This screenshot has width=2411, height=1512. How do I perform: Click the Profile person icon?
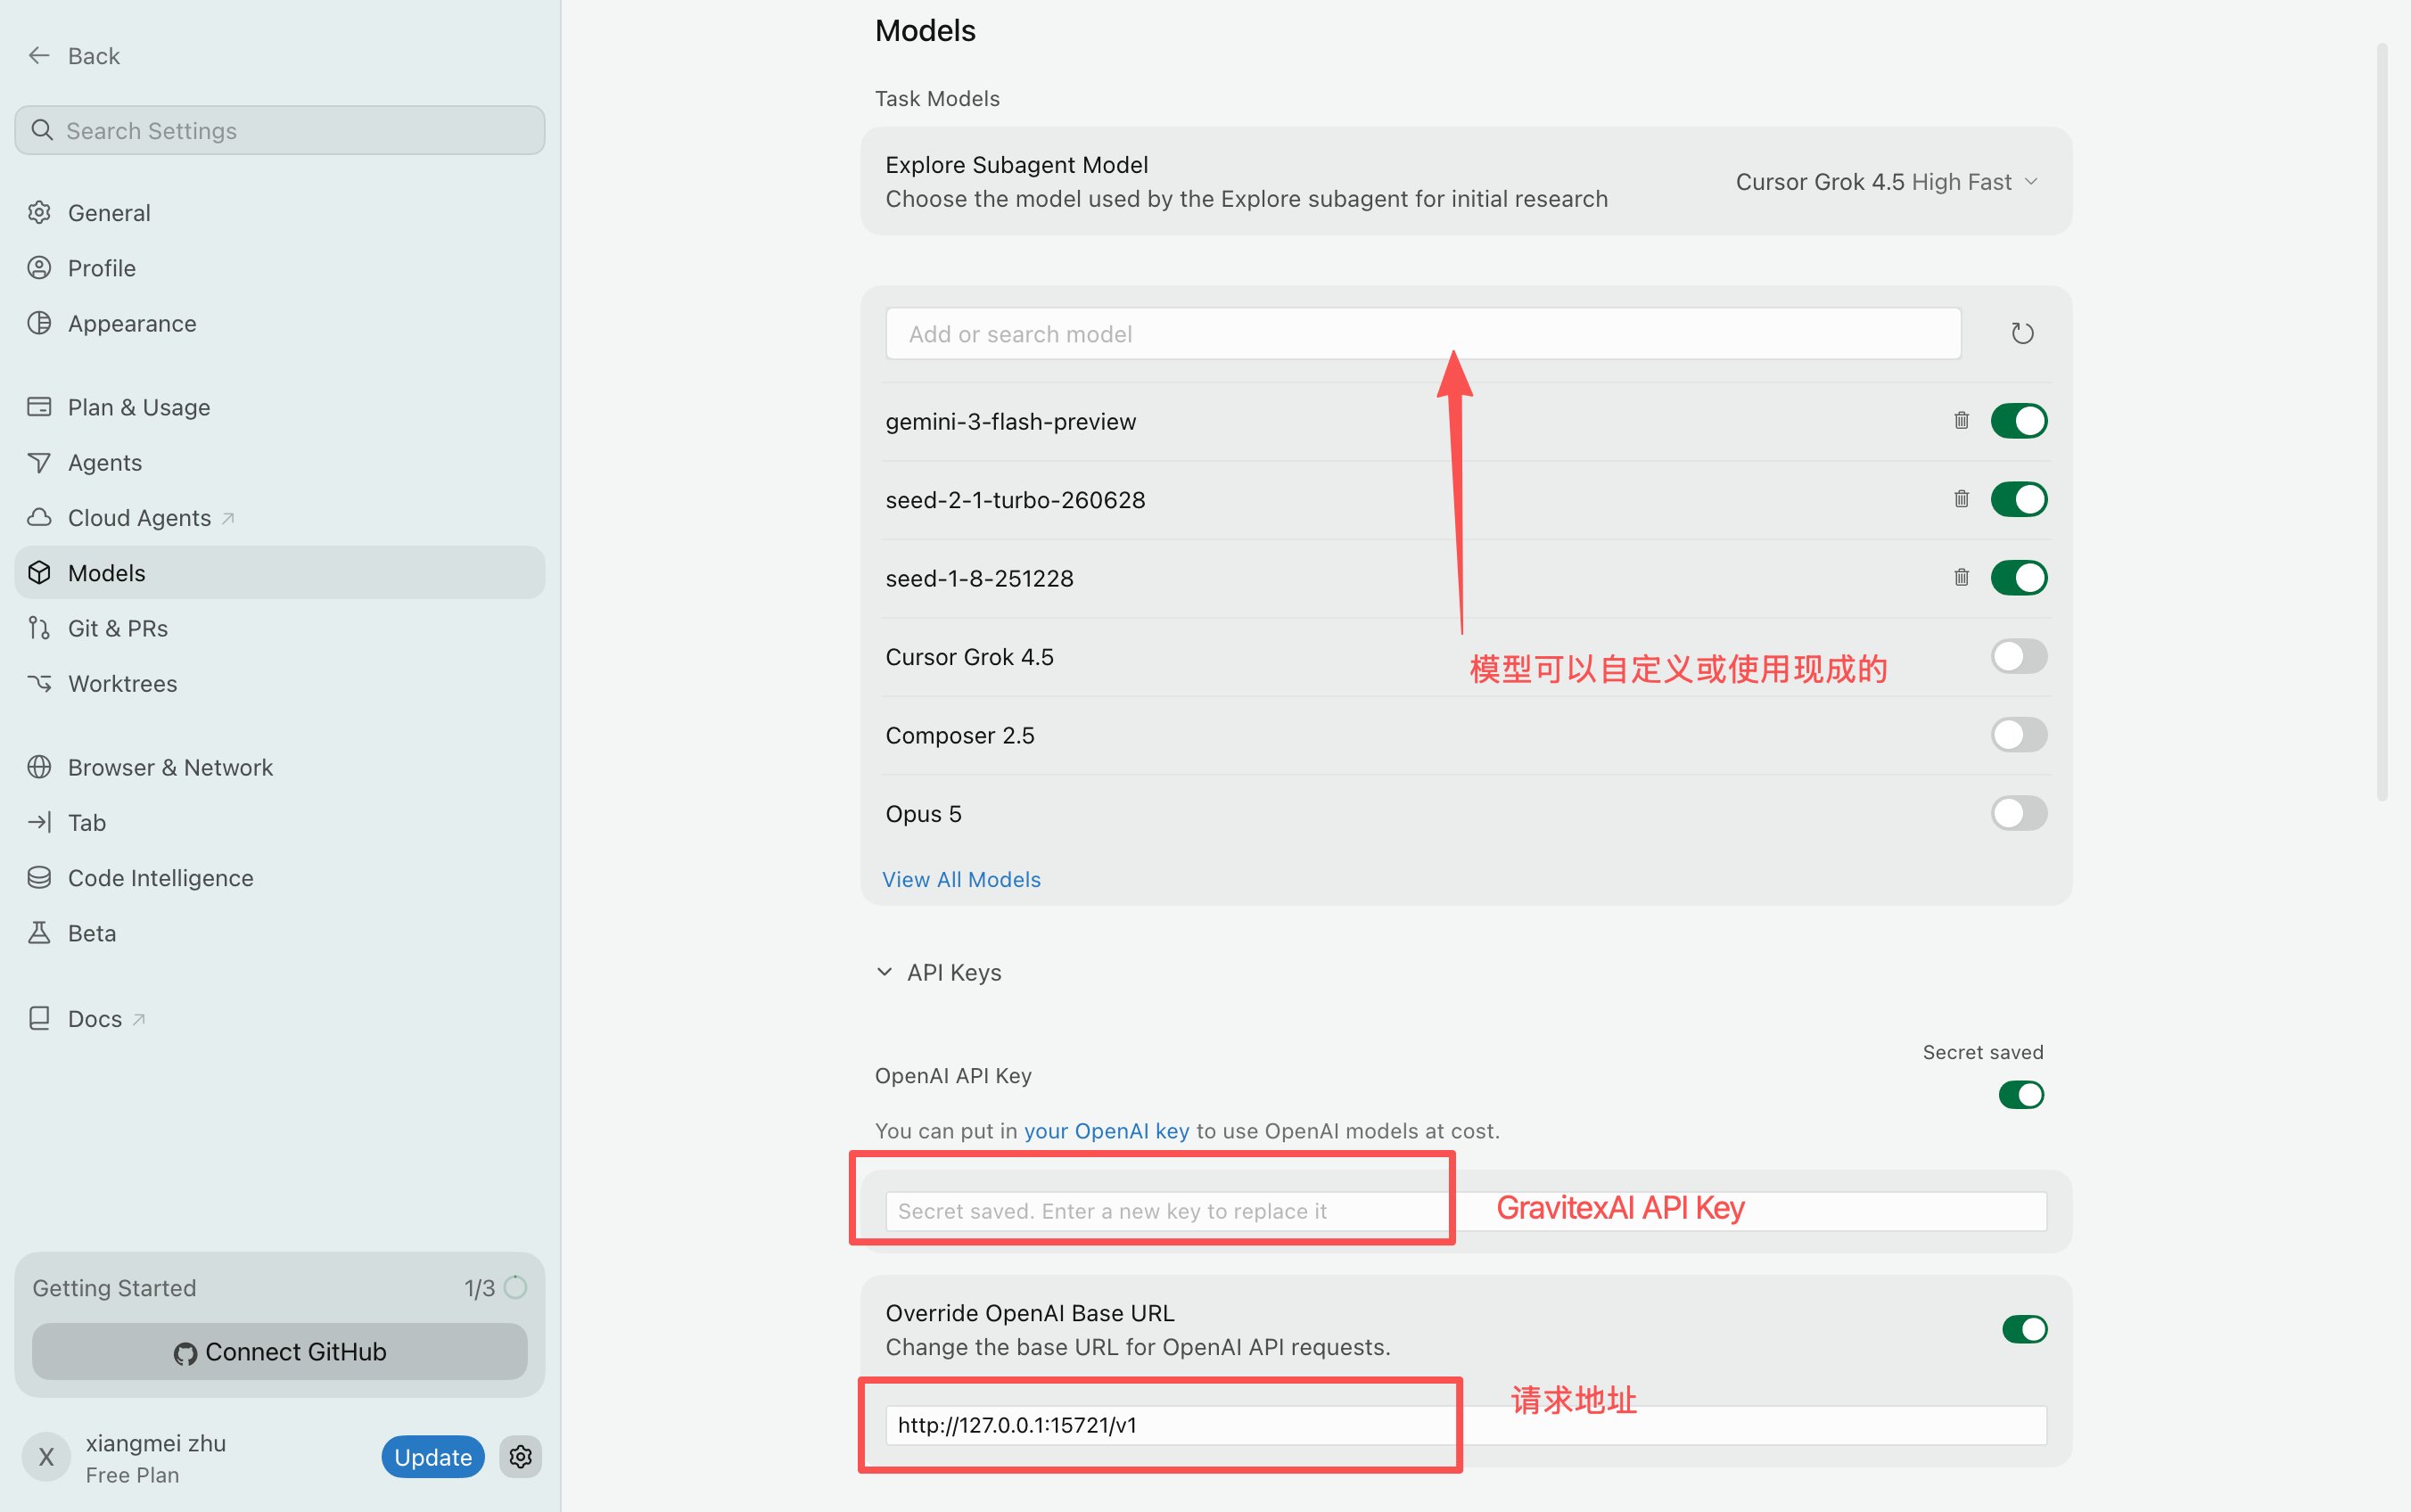coord(39,267)
